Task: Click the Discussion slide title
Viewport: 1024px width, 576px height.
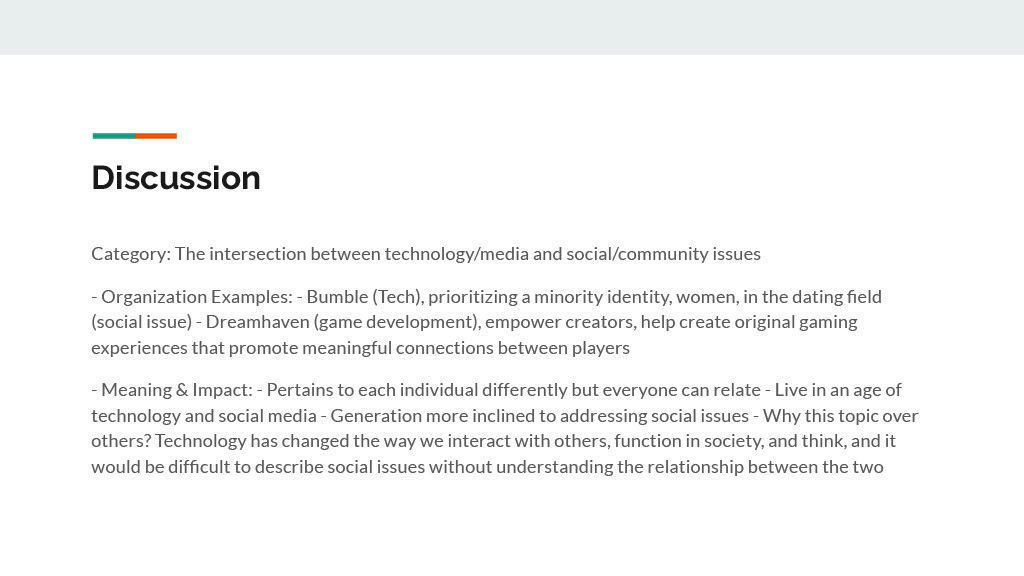Action: [x=176, y=178]
